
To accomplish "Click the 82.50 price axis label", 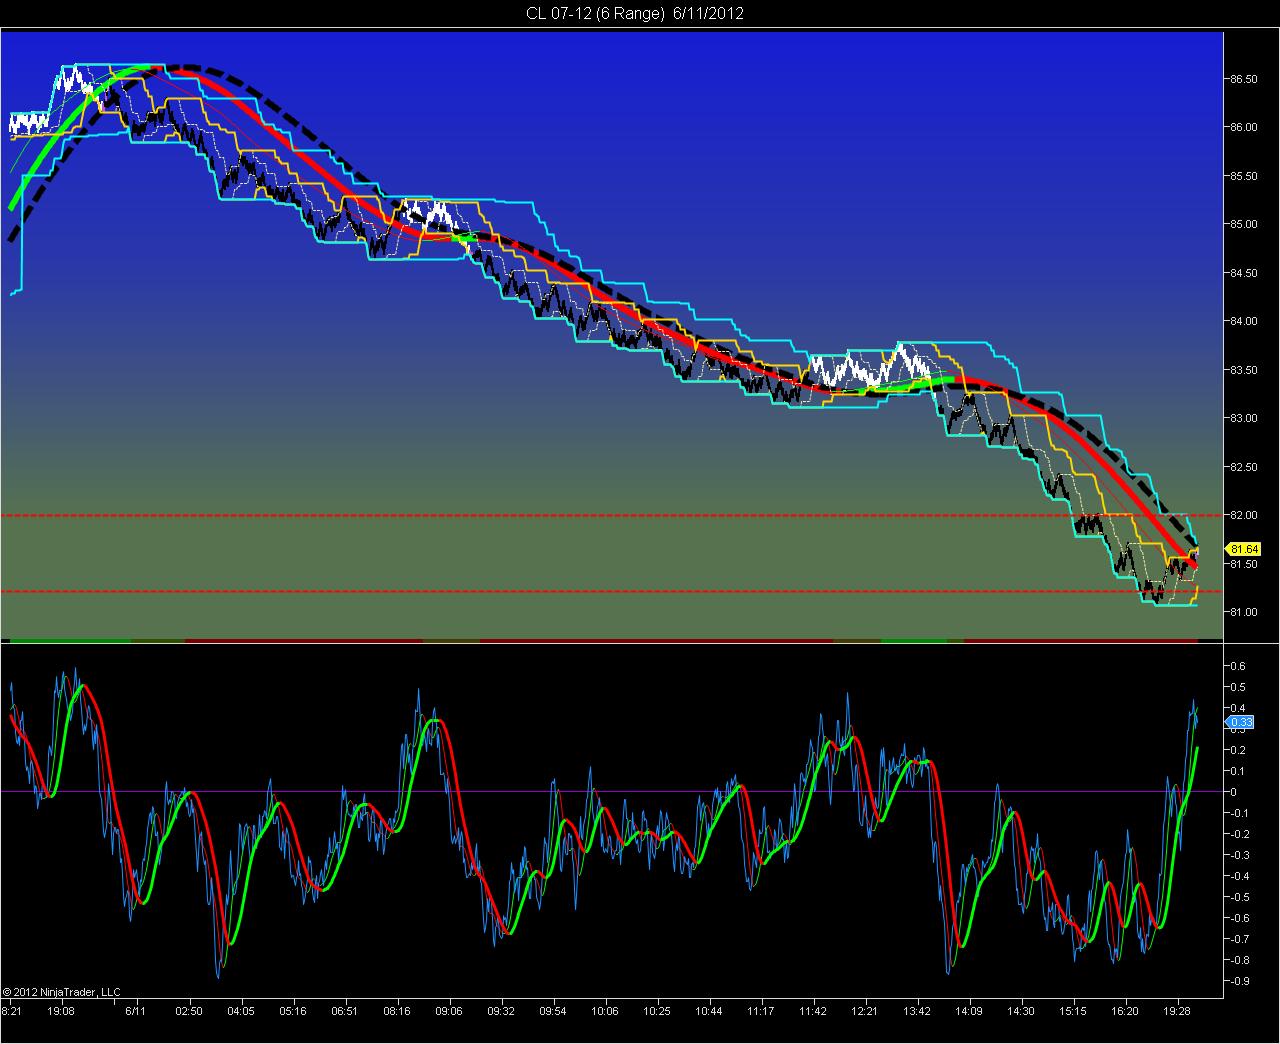I will (x=1244, y=467).
